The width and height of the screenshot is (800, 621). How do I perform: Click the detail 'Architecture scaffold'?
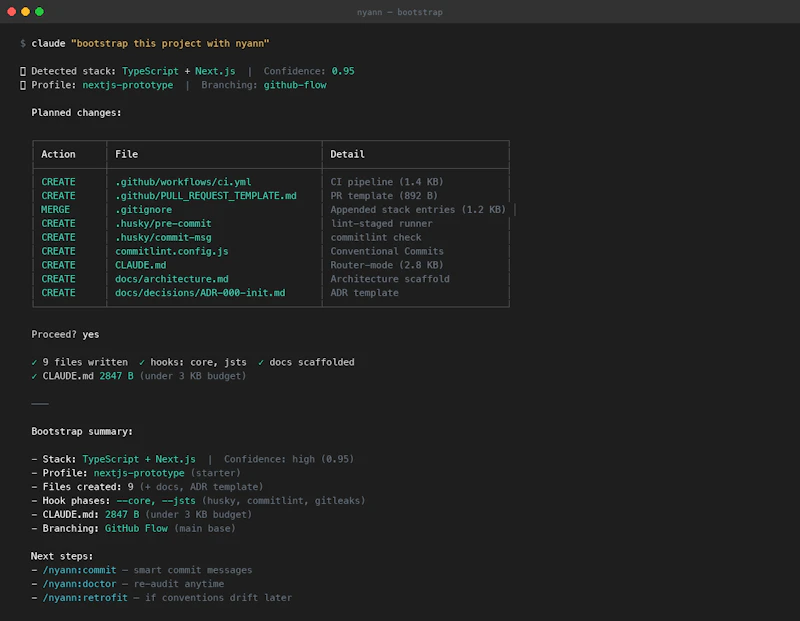point(390,279)
